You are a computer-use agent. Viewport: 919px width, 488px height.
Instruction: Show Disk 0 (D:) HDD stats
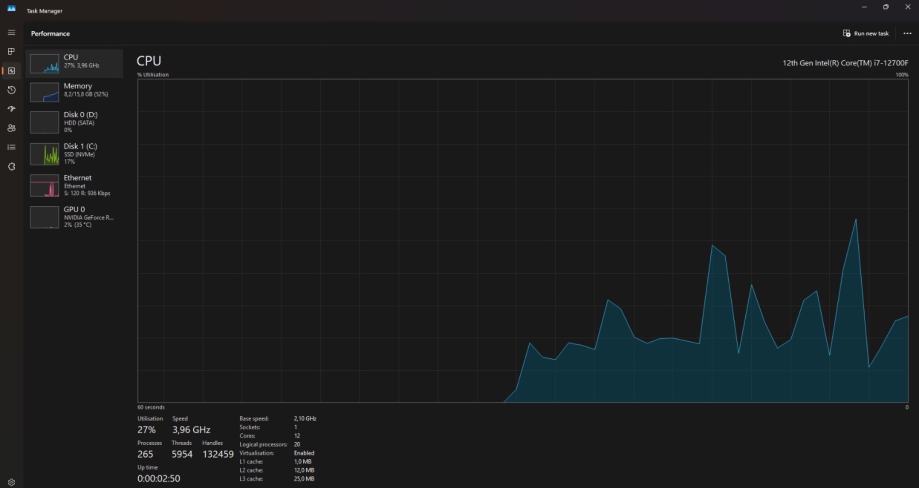point(74,122)
